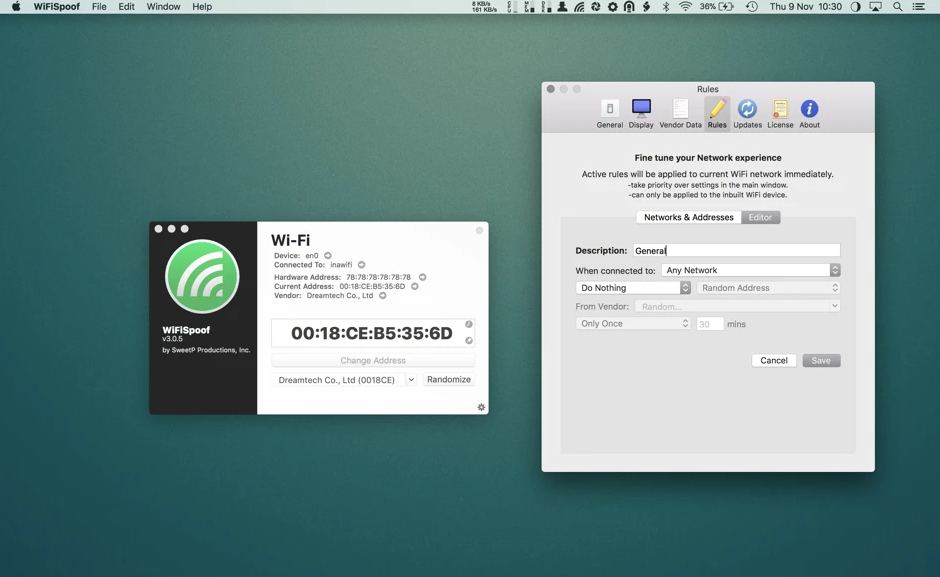Open the Vendor Data pane
Image resolution: width=940 pixels, height=577 pixels.
(680, 114)
